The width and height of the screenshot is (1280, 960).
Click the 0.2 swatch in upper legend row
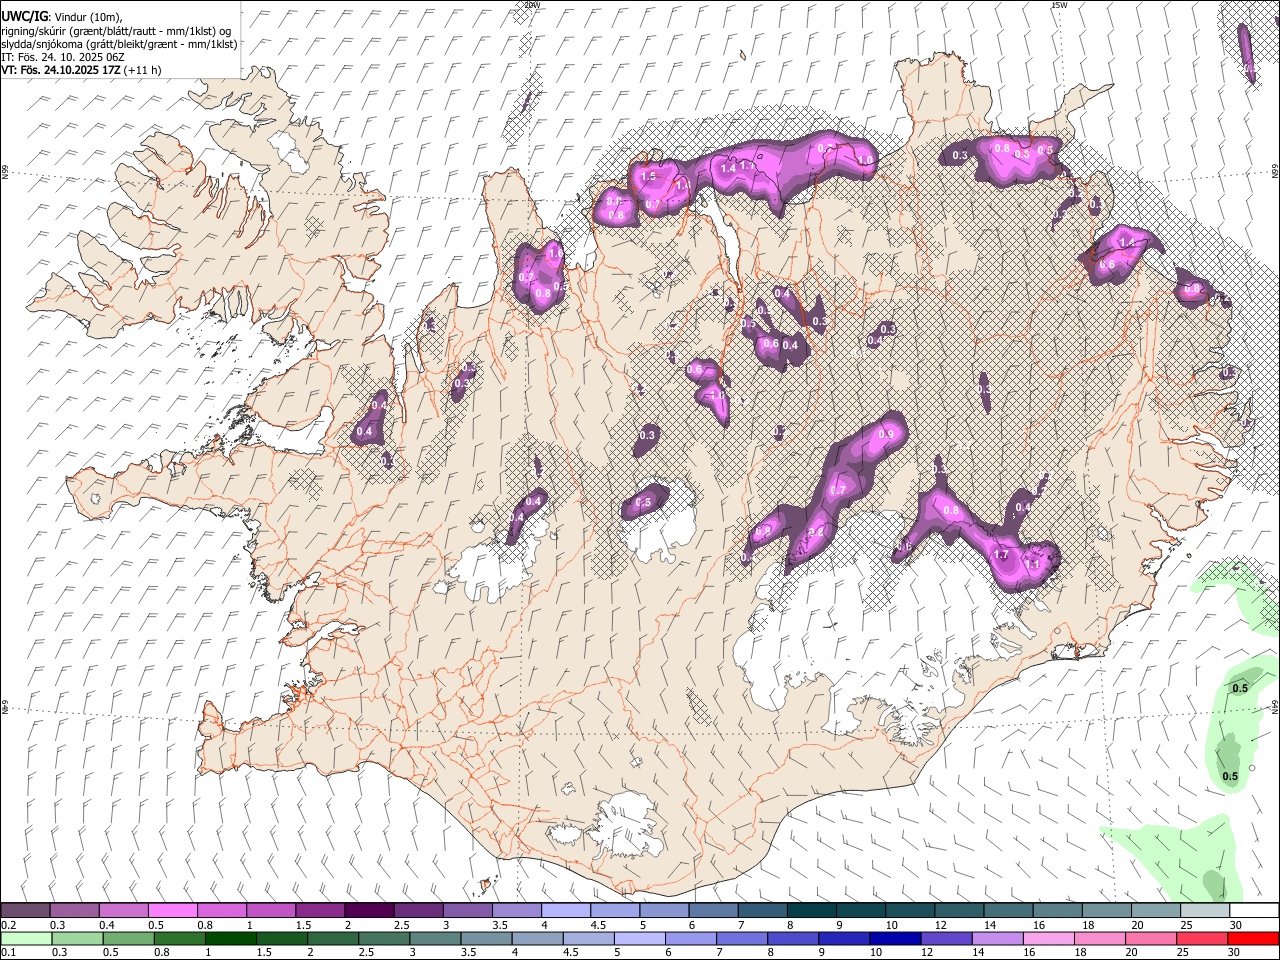(x=26, y=910)
